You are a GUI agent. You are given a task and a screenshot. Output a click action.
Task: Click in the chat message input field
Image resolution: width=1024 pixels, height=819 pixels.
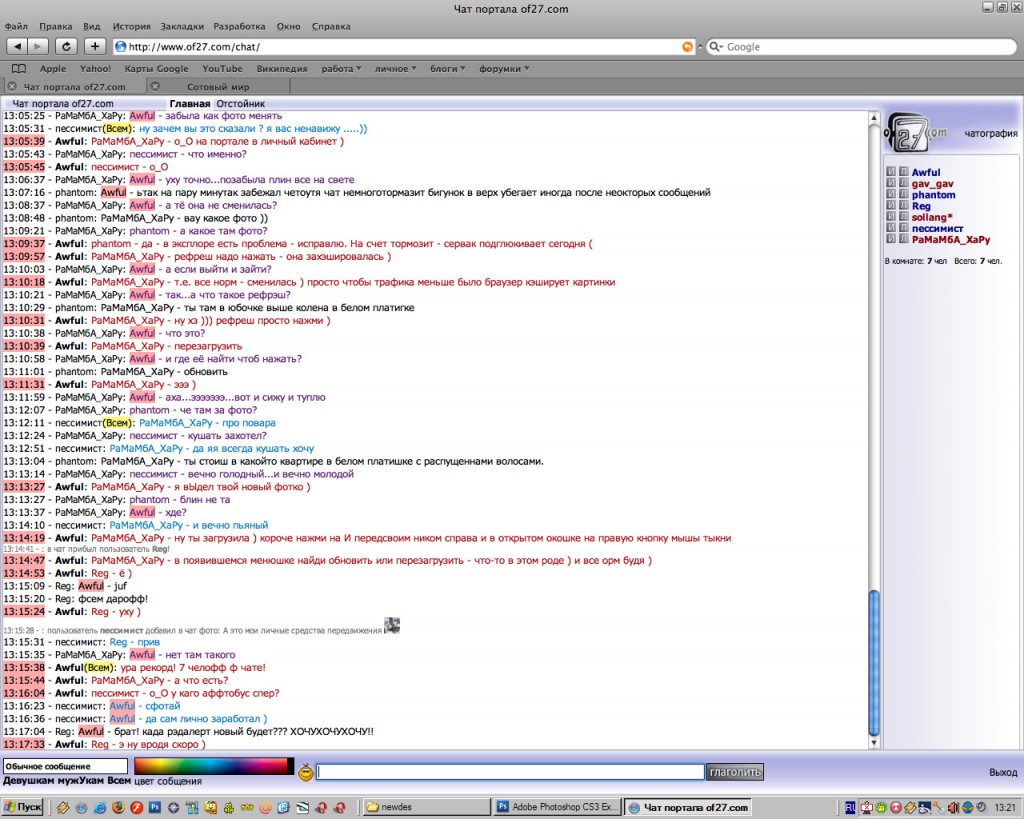(x=510, y=772)
